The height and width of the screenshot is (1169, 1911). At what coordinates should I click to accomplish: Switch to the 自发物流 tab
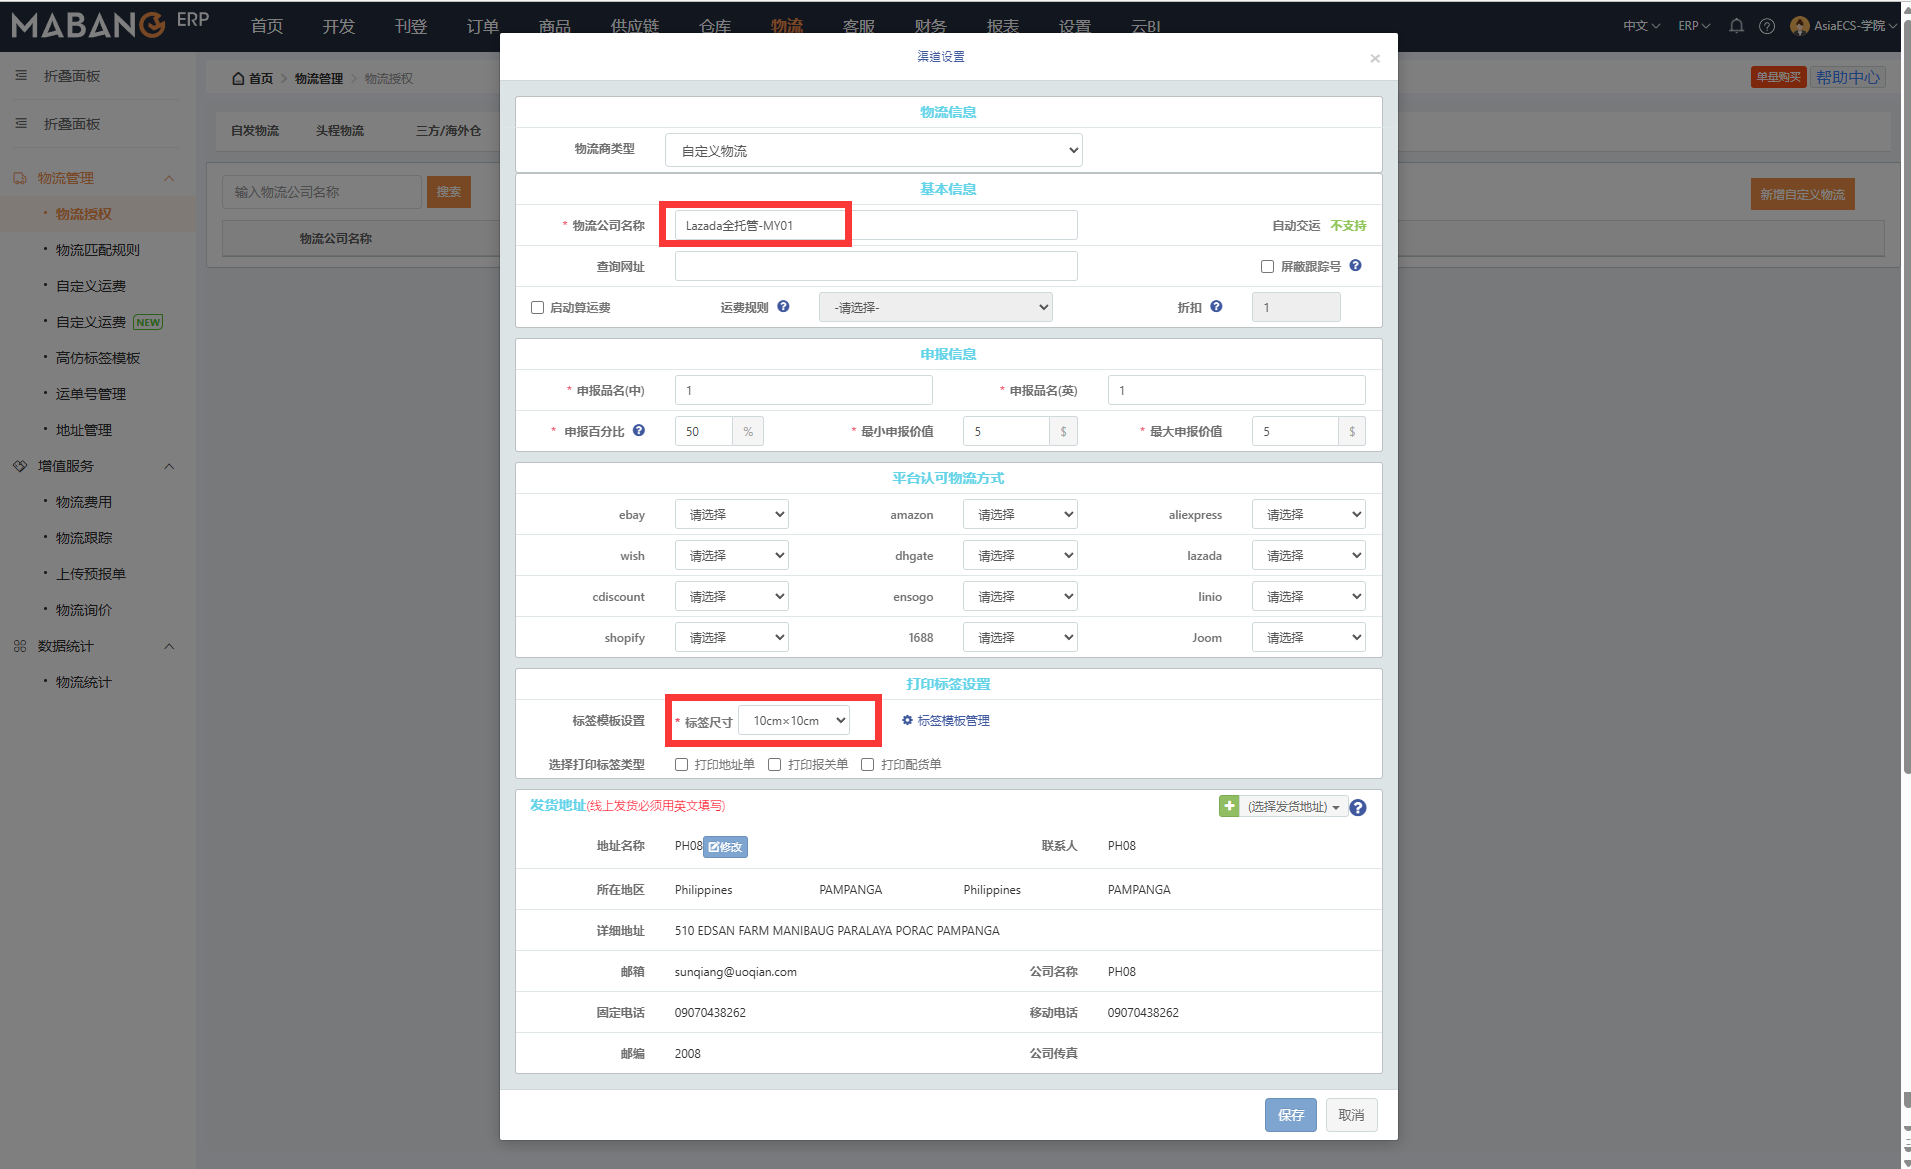[255, 130]
